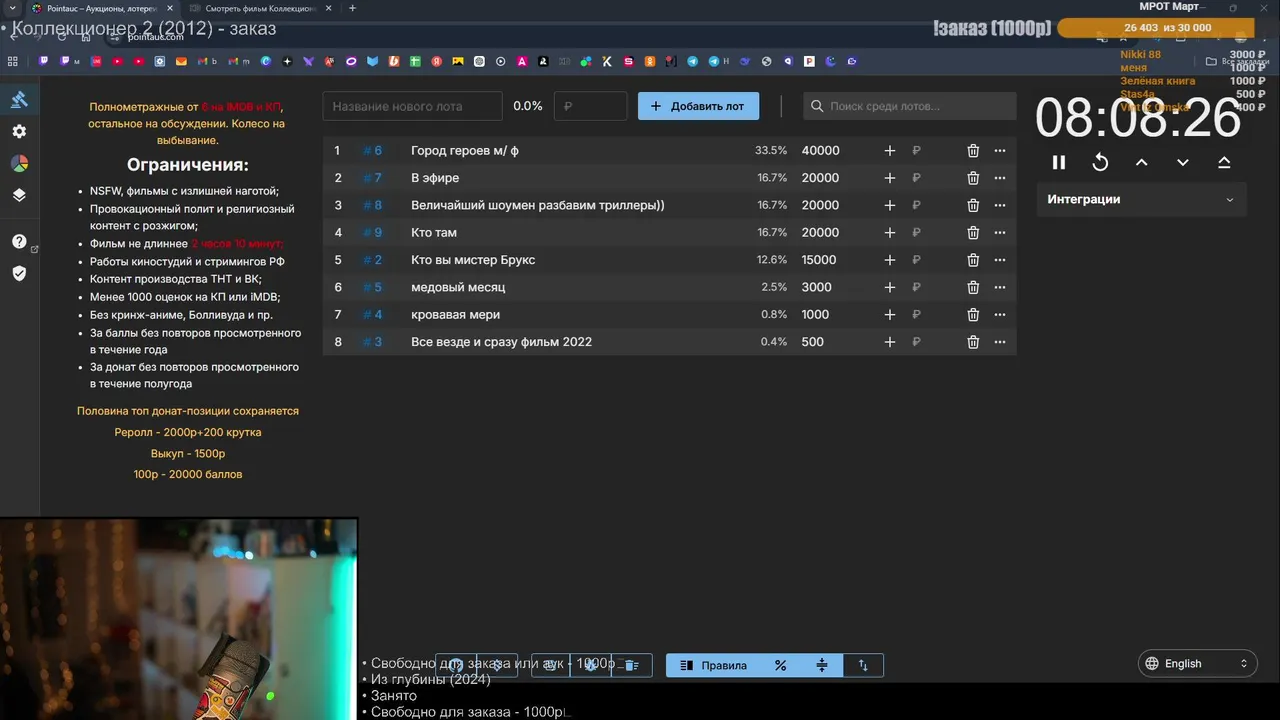Click the sort arrows button in bottom toolbar
Image resolution: width=1280 pixels, height=720 pixels.
[x=863, y=665]
